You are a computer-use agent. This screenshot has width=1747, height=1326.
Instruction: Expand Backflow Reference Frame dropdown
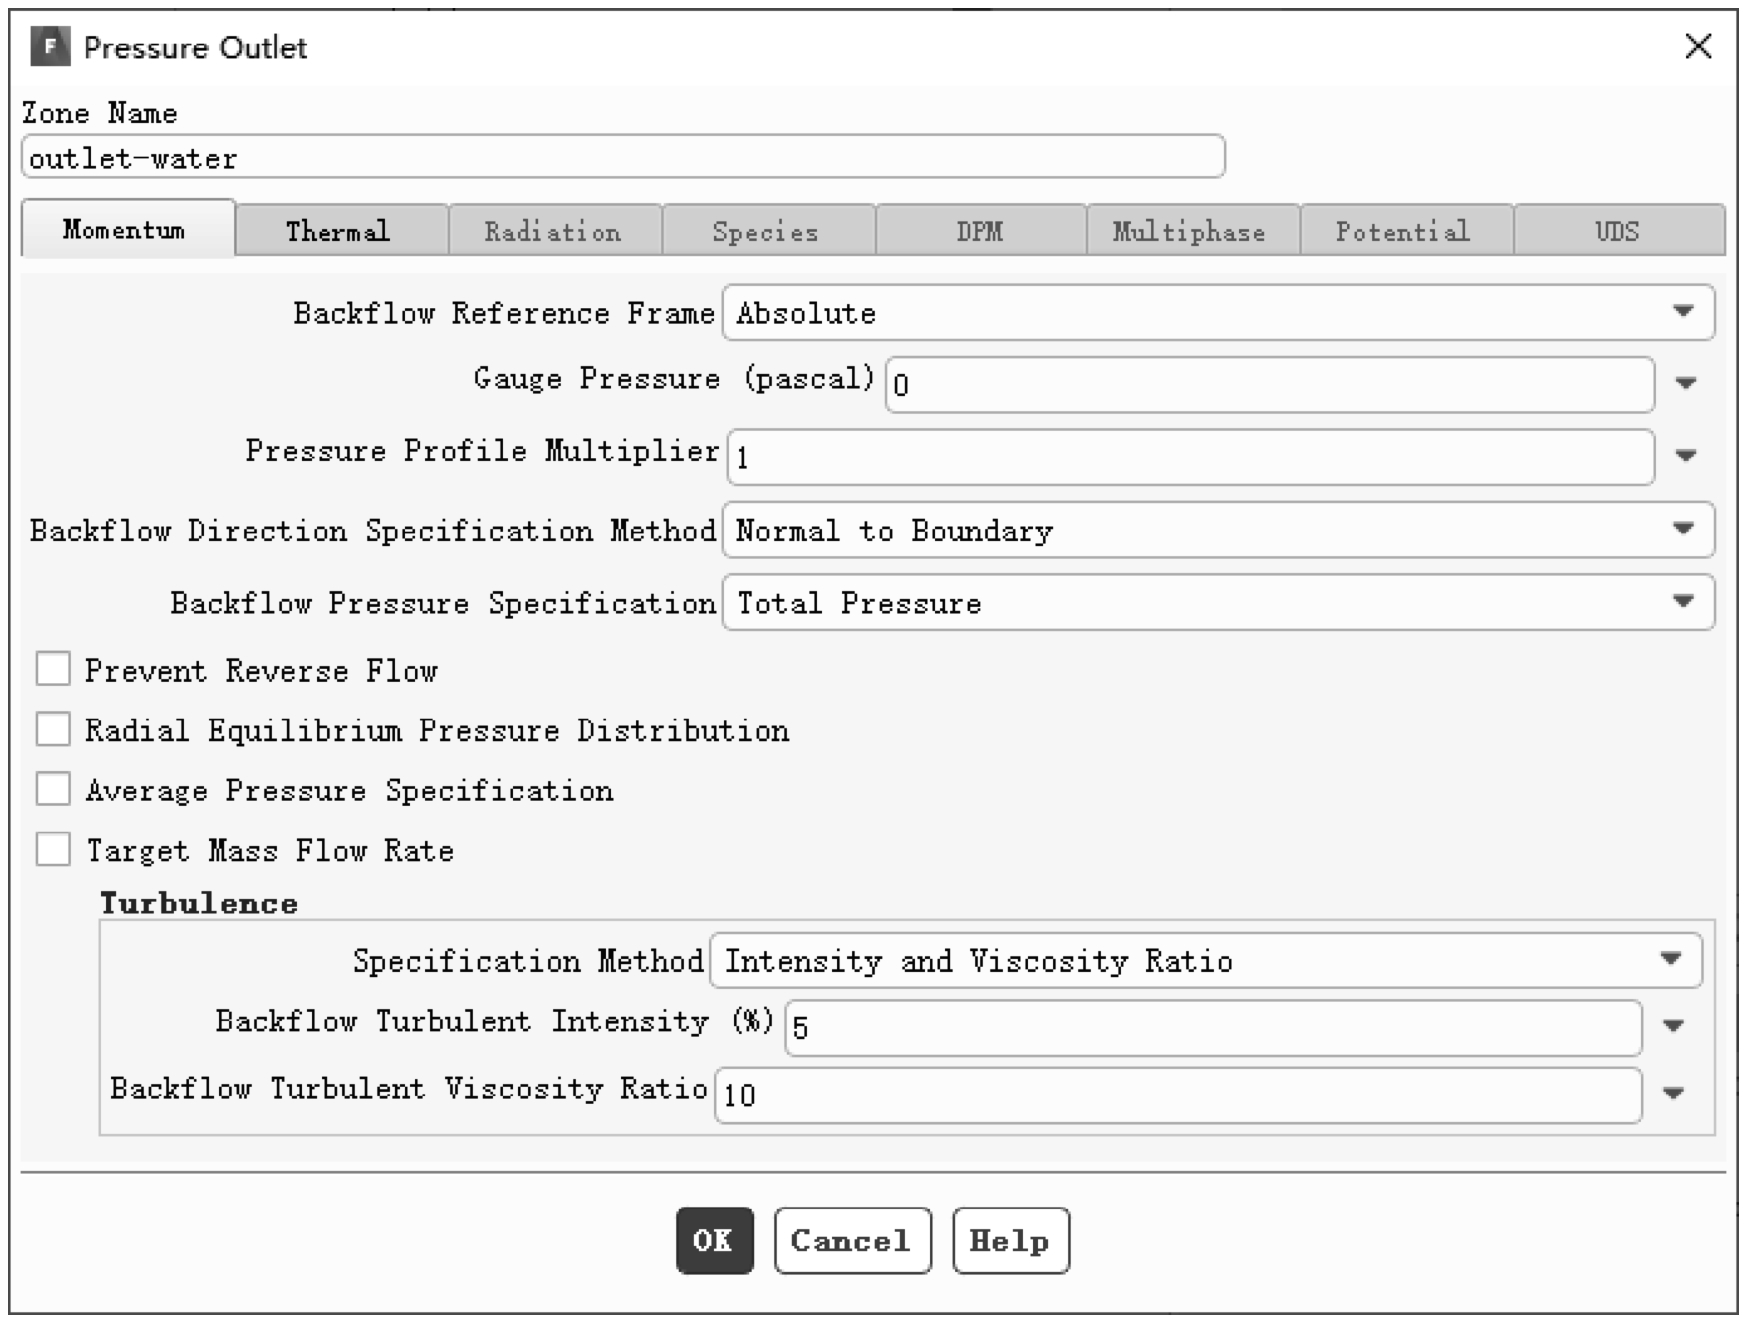click(1218, 313)
